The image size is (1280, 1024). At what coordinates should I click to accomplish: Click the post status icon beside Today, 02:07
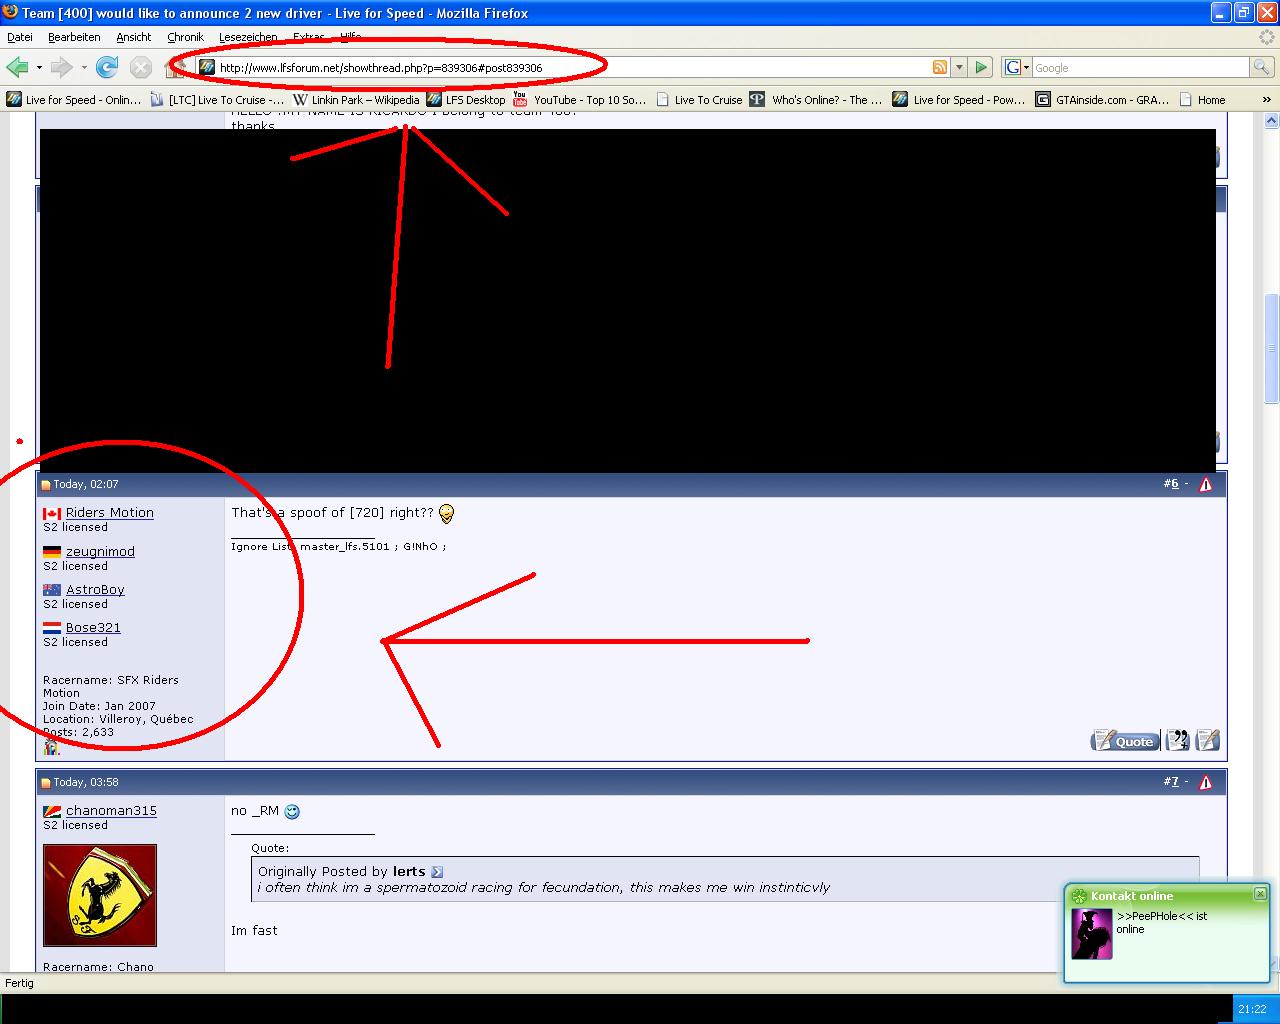coord(45,485)
